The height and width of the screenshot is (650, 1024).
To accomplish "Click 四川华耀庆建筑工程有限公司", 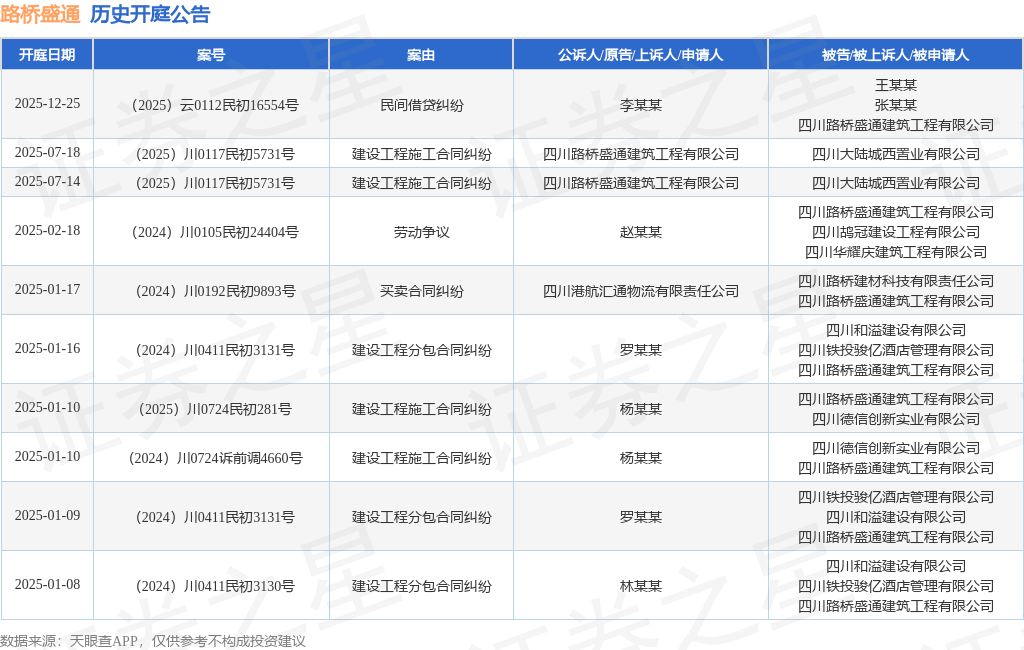I will pos(895,252).
